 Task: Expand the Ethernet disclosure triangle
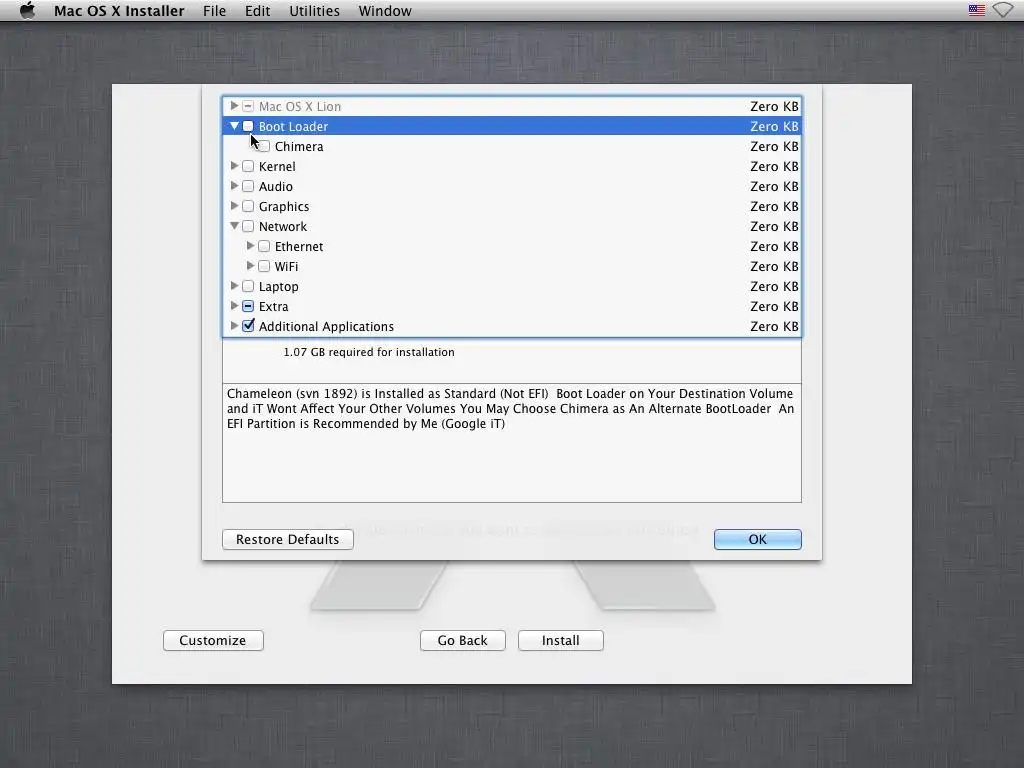(250, 246)
